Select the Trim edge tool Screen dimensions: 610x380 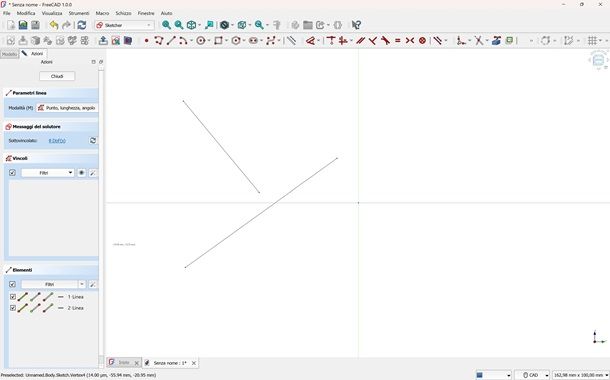(479, 40)
